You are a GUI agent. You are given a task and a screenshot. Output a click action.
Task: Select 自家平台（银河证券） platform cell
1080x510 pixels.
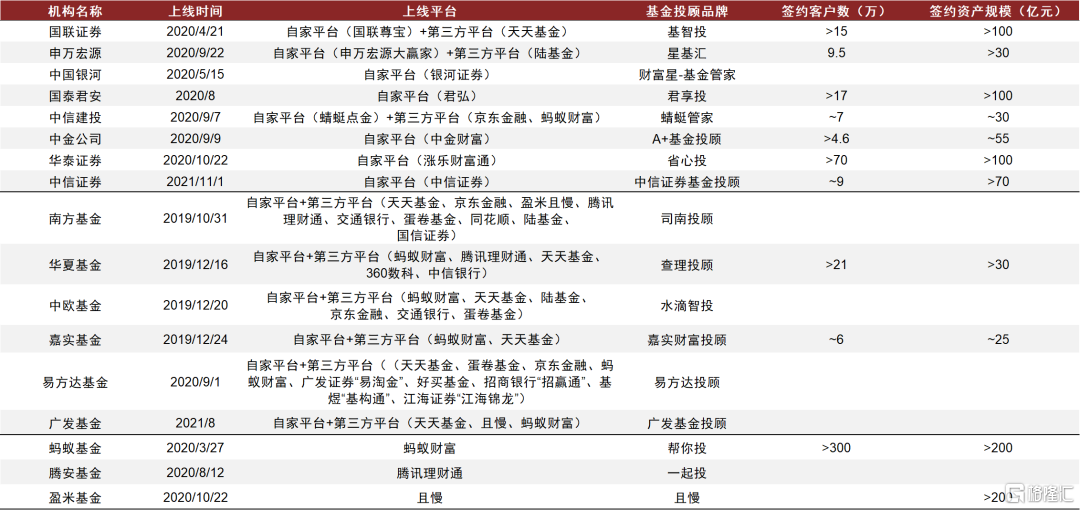[430, 74]
